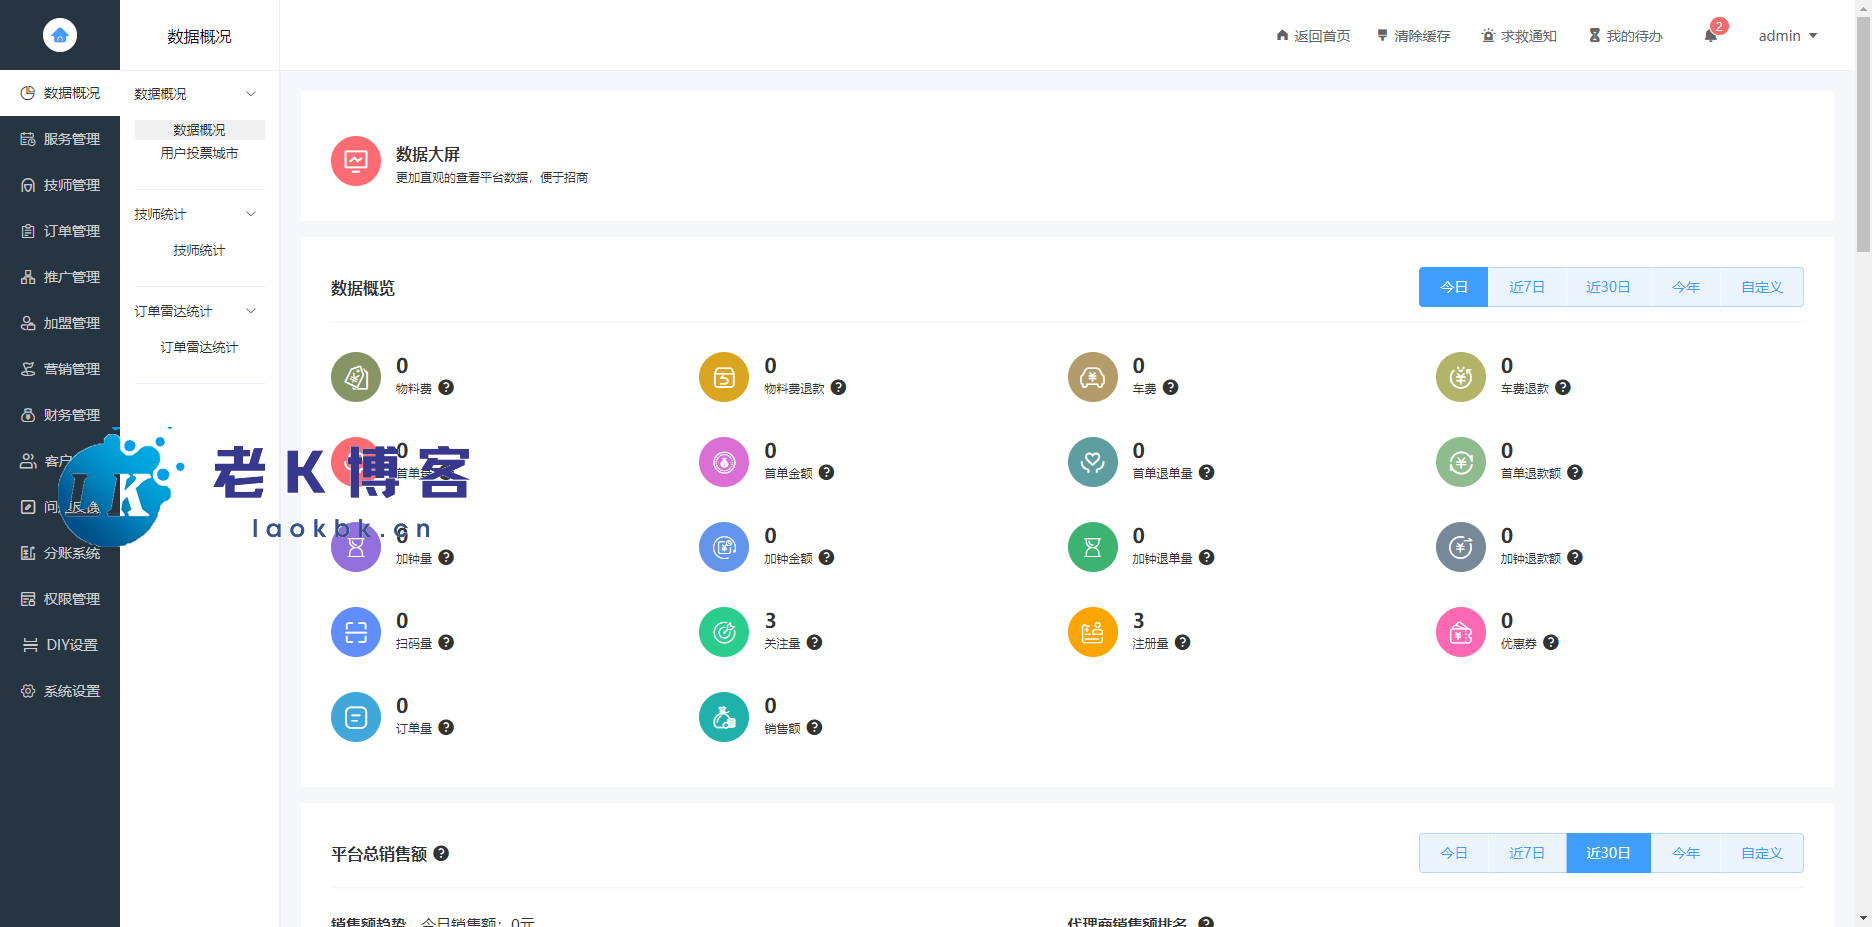Open the notification bell icon
The height and width of the screenshot is (927, 1872).
pos(1710,36)
